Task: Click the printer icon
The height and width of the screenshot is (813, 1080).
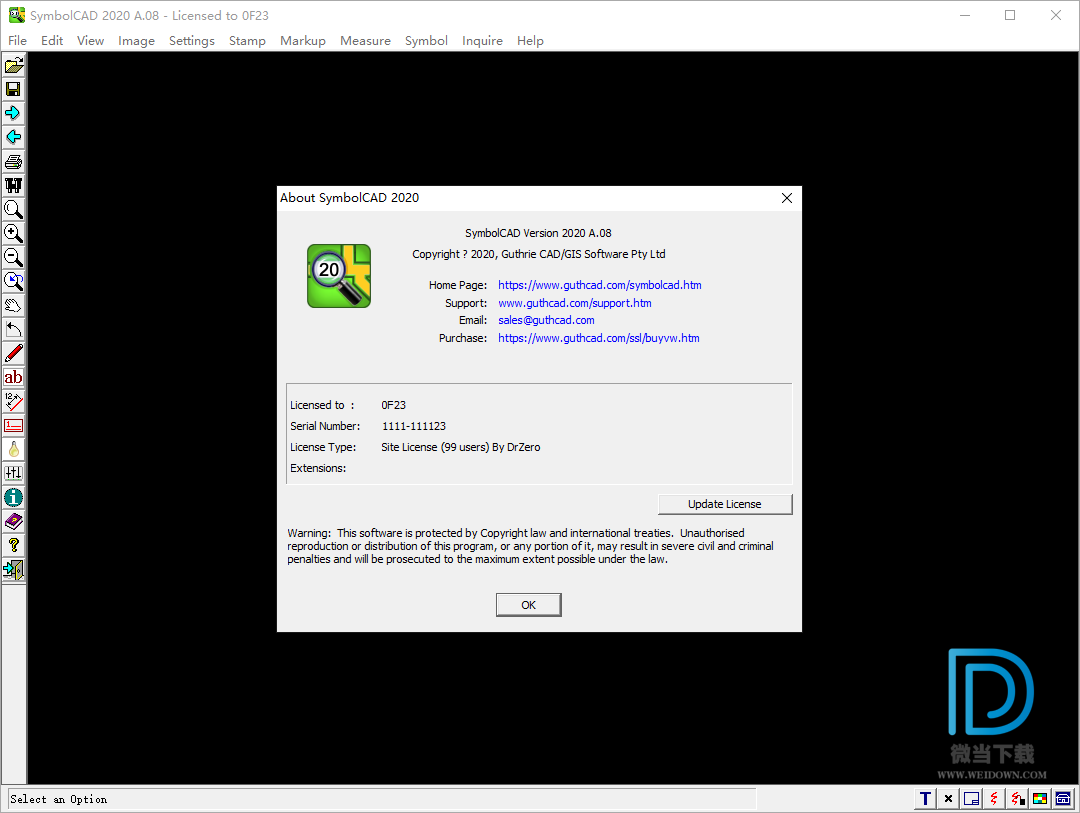Action: (x=14, y=162)
